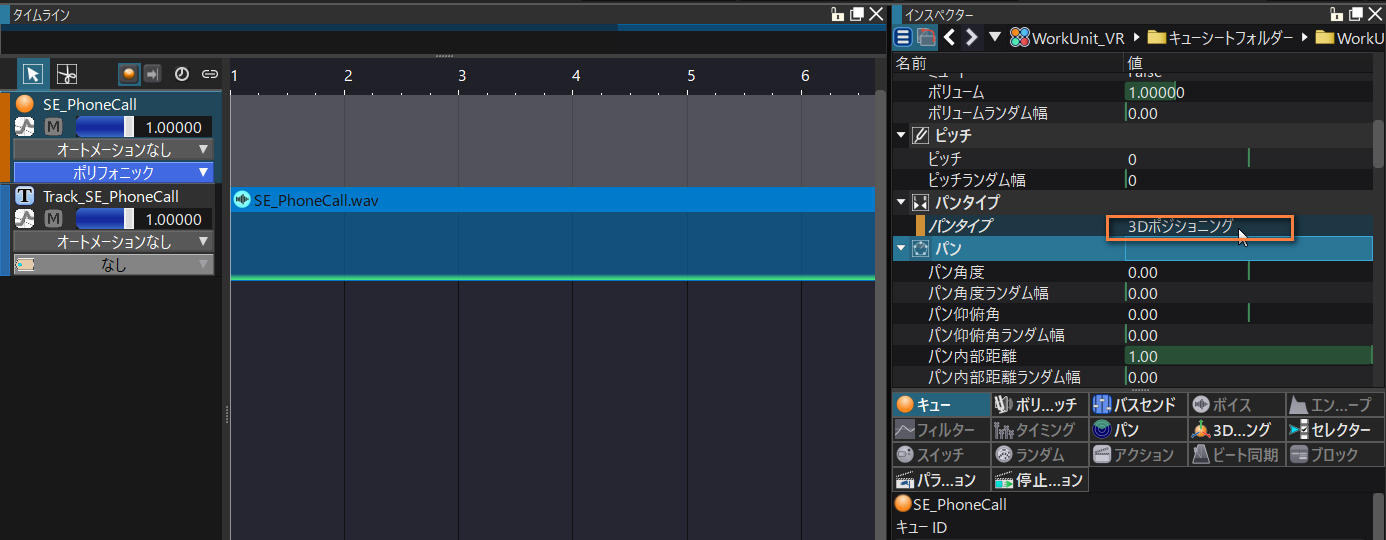Click the chain link icon in timeline toolbar

[x=209, y=74]
